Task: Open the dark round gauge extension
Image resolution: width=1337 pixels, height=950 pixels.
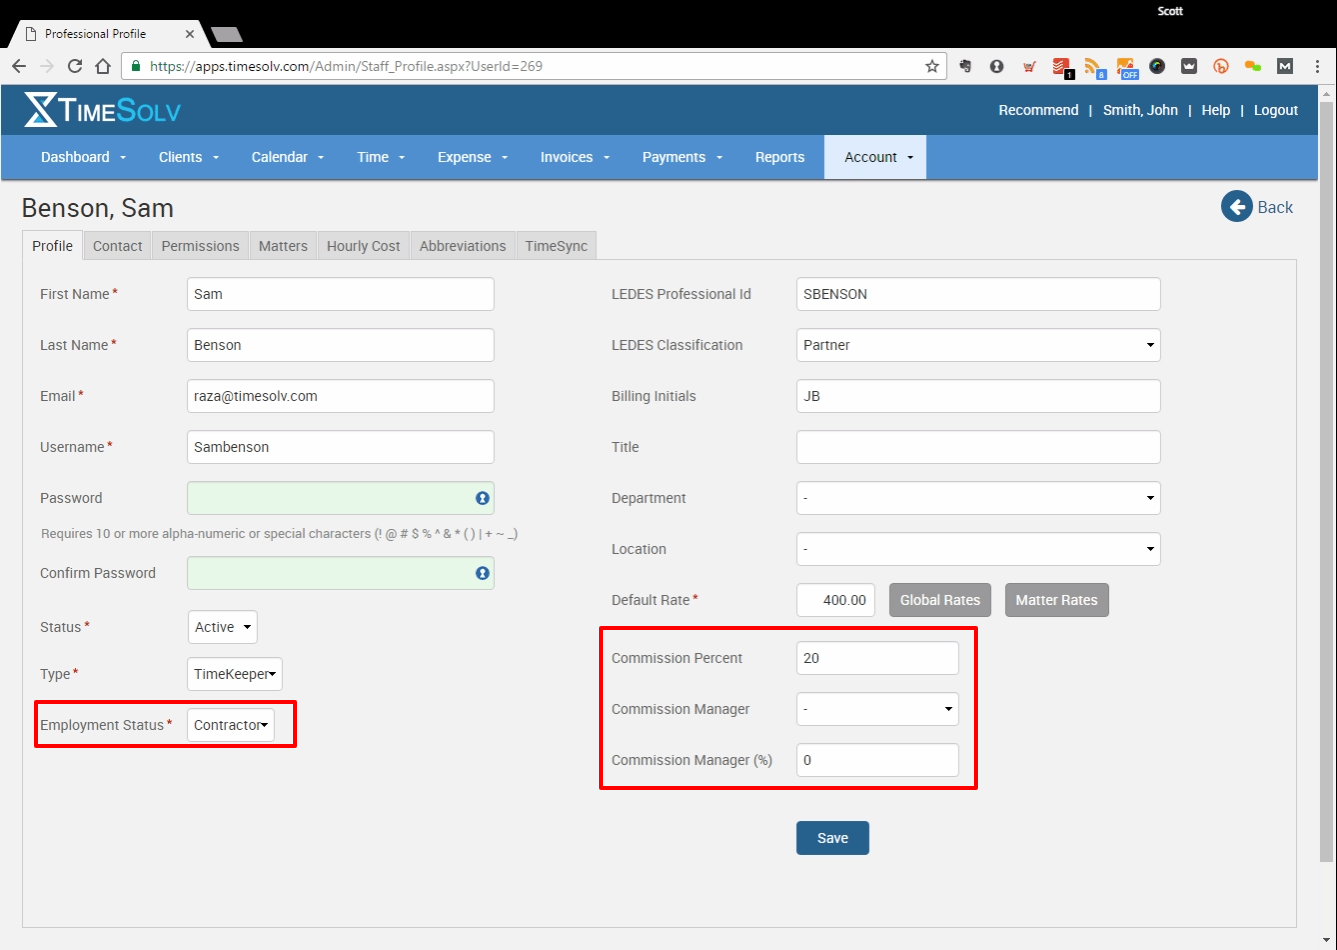Action: point(1157,67)
